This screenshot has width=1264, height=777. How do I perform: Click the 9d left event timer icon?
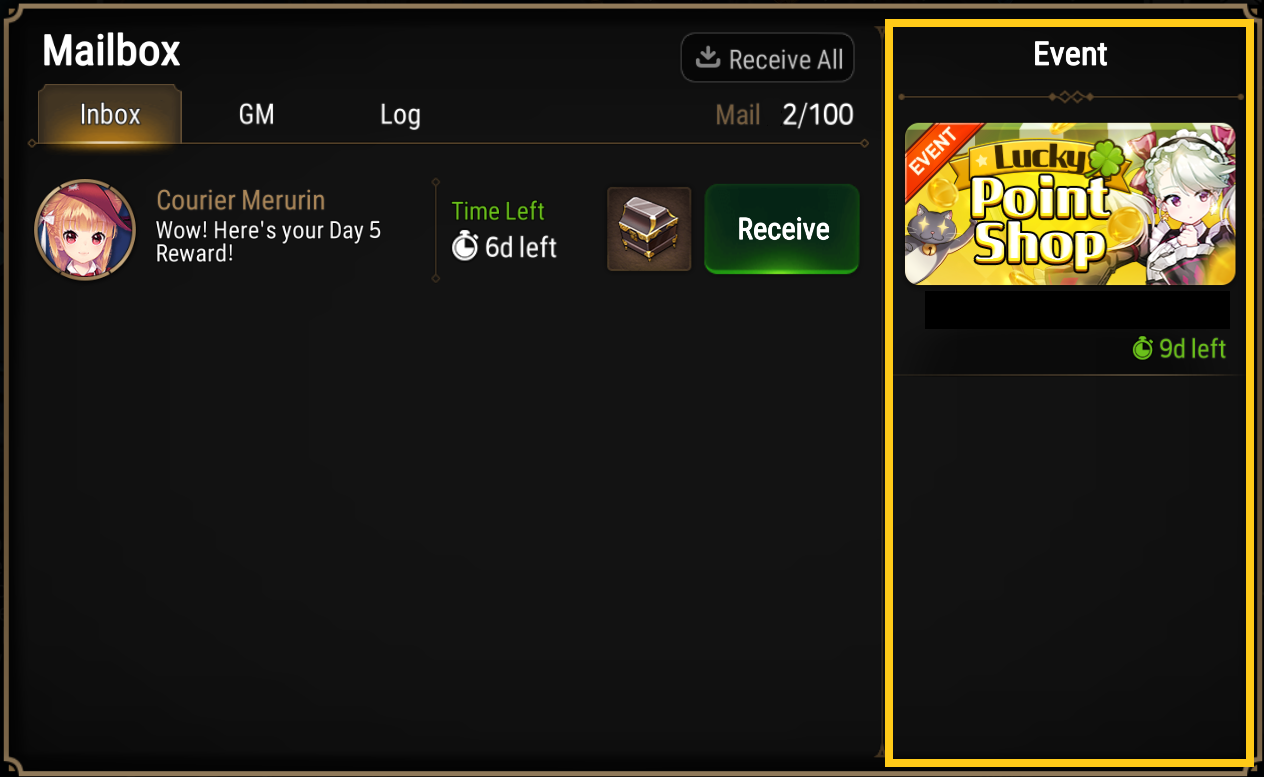(x=1143, y=348)
